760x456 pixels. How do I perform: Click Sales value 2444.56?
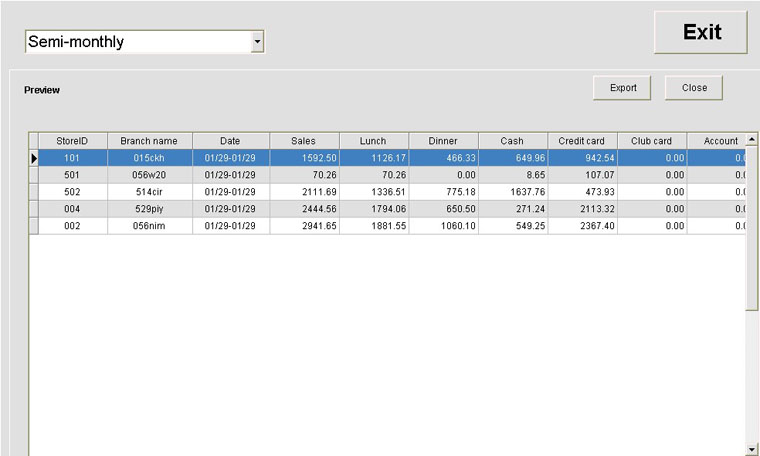(x=304, y=209)
